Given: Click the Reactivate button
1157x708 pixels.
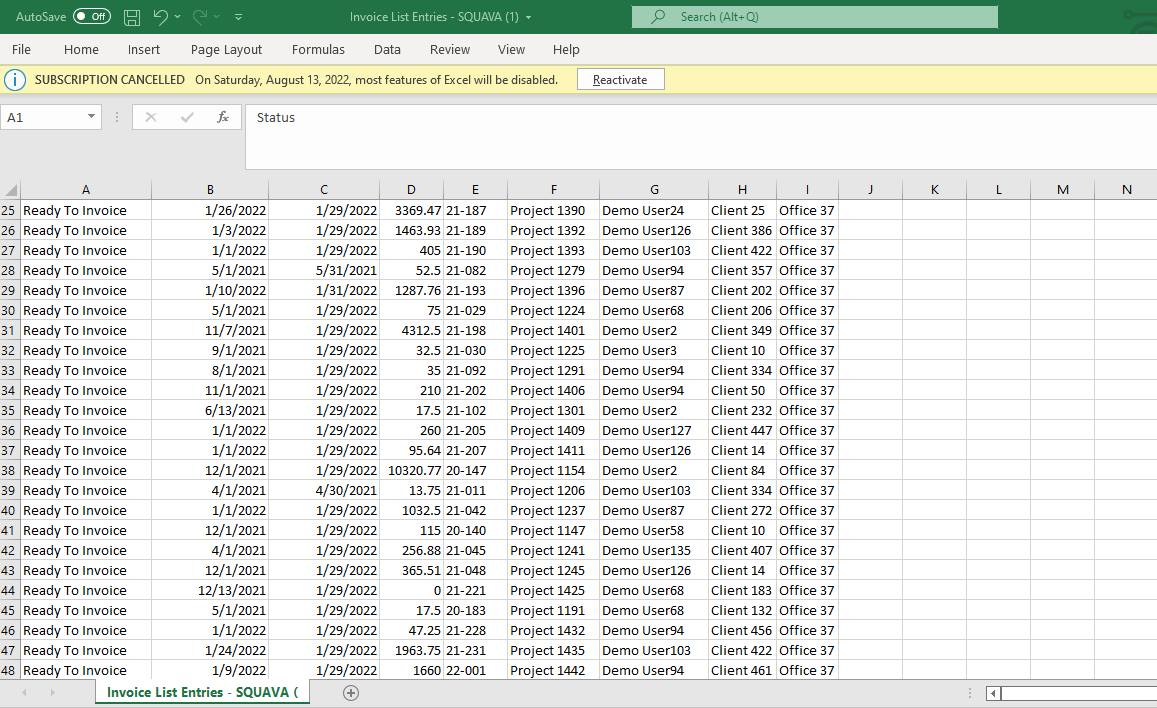Looking at the screenshot, I should tap(620, 80).
